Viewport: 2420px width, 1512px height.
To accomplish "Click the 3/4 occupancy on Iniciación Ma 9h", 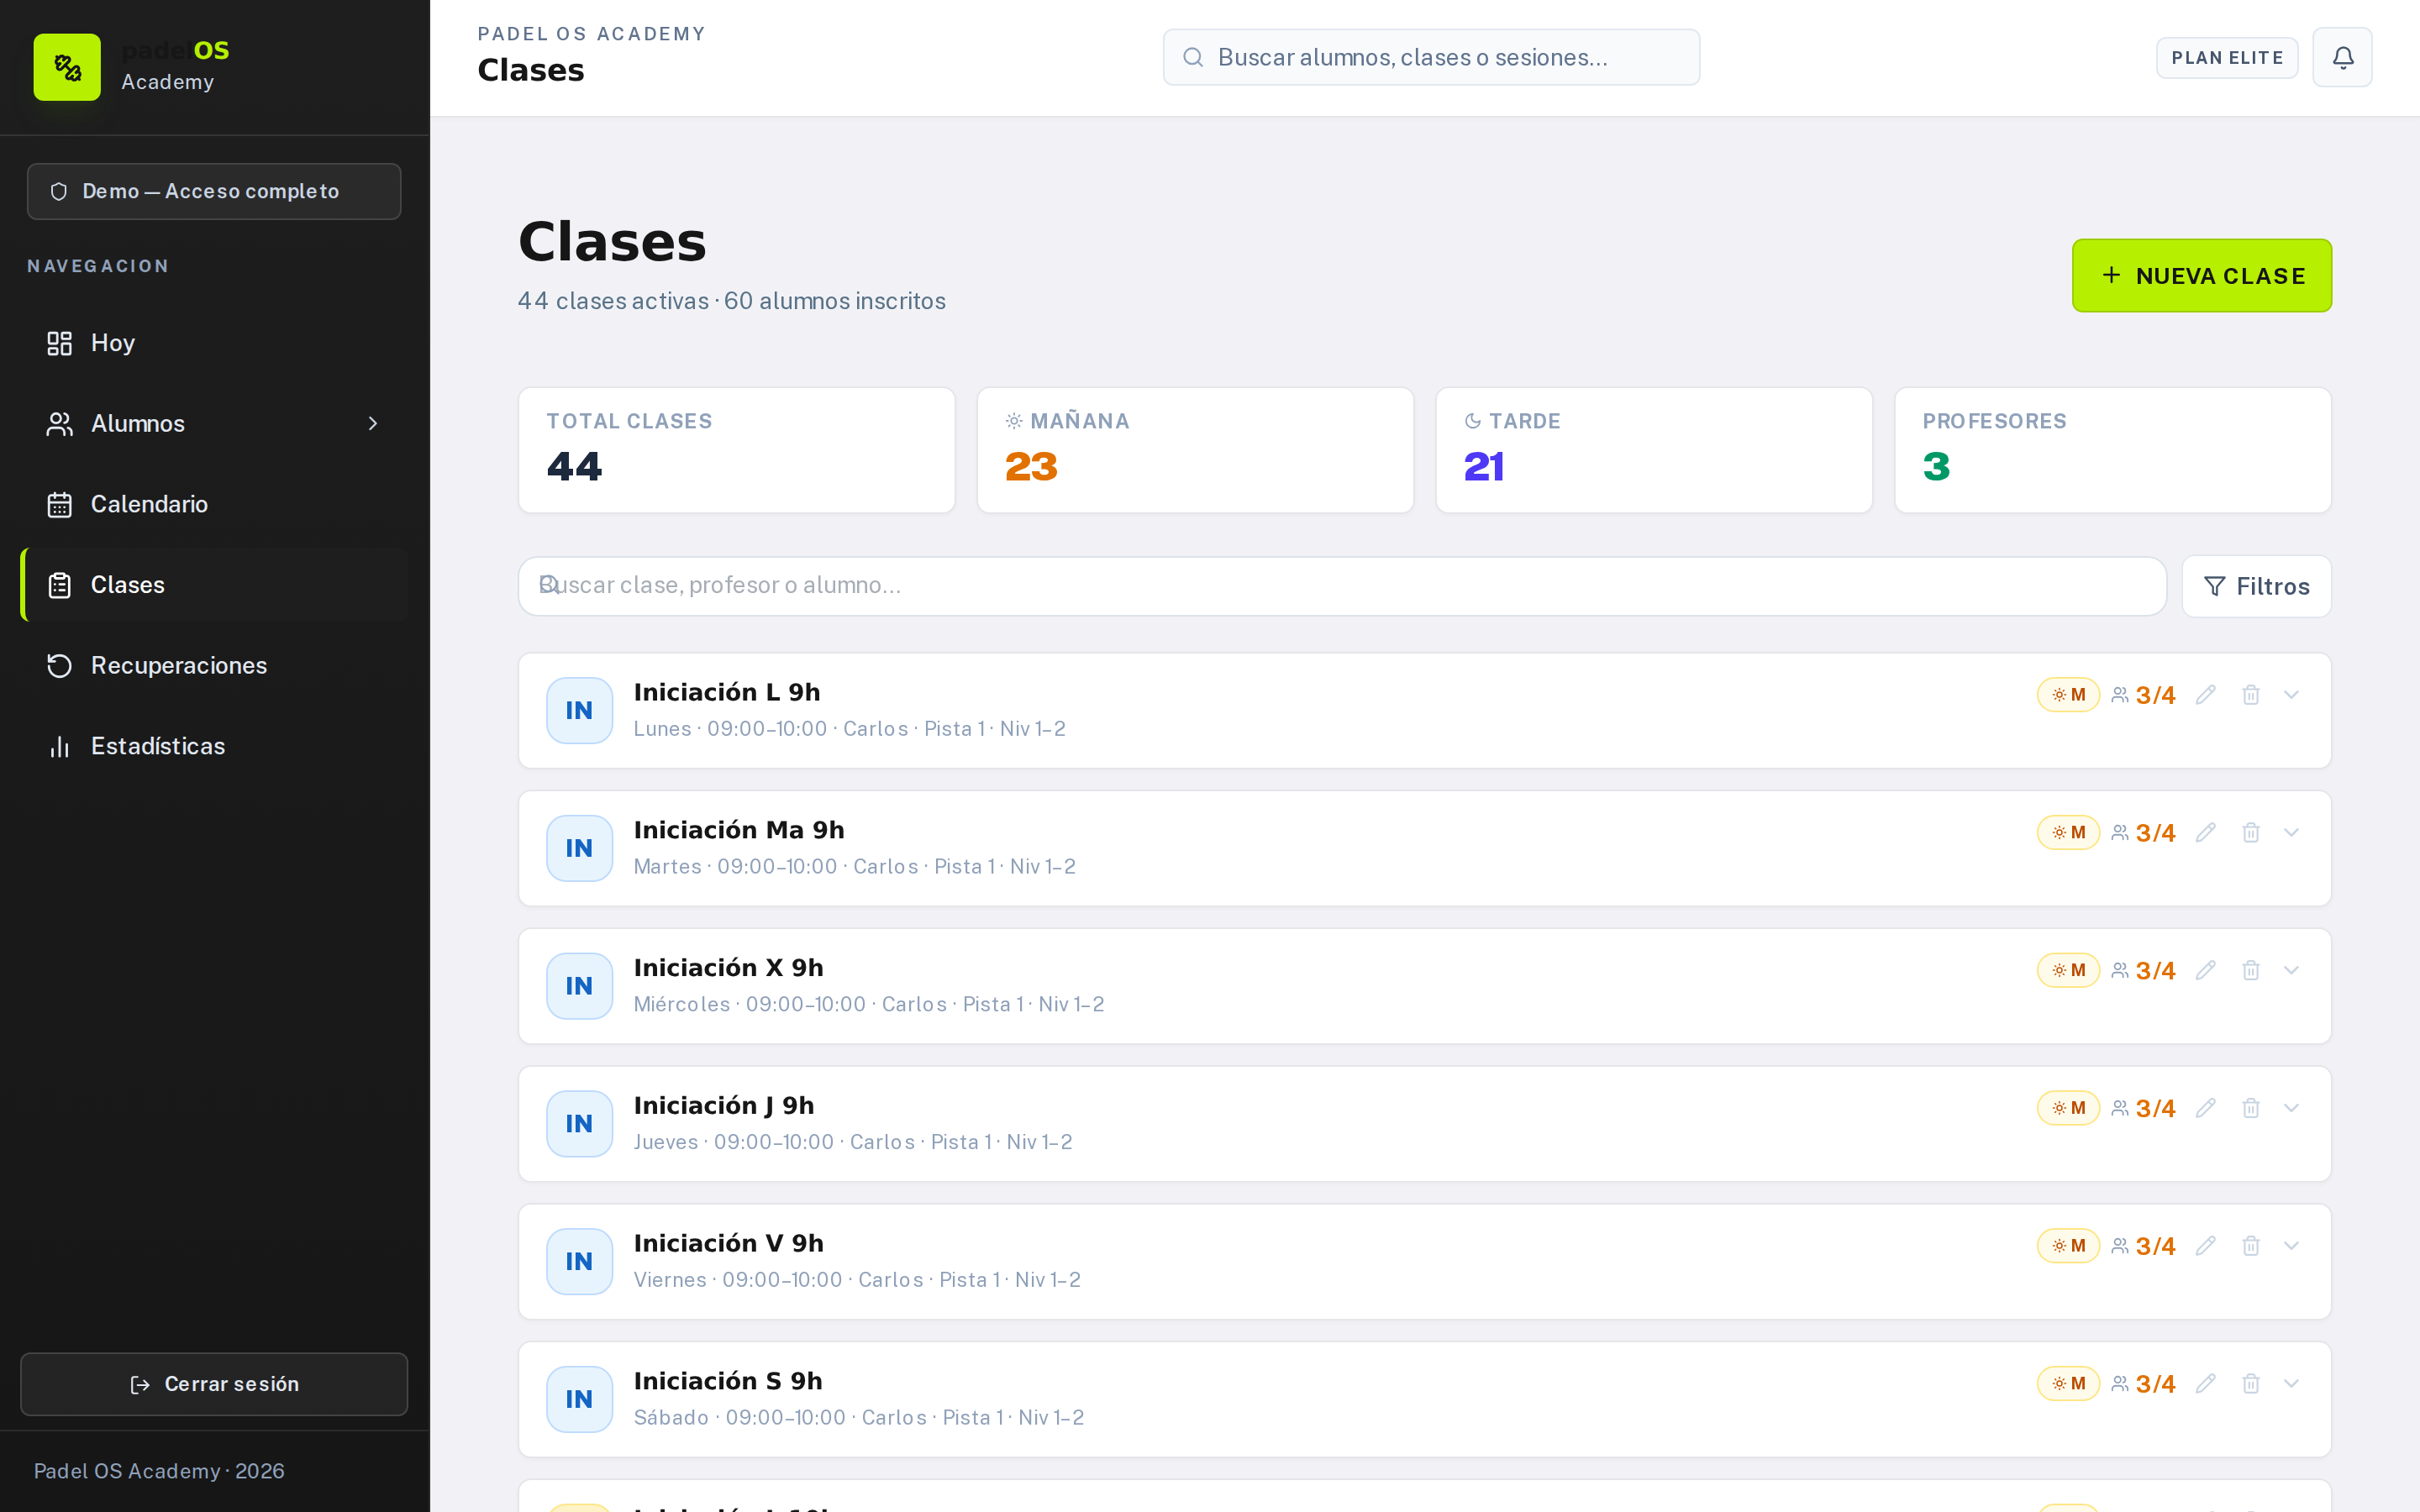I will 2143,833.
